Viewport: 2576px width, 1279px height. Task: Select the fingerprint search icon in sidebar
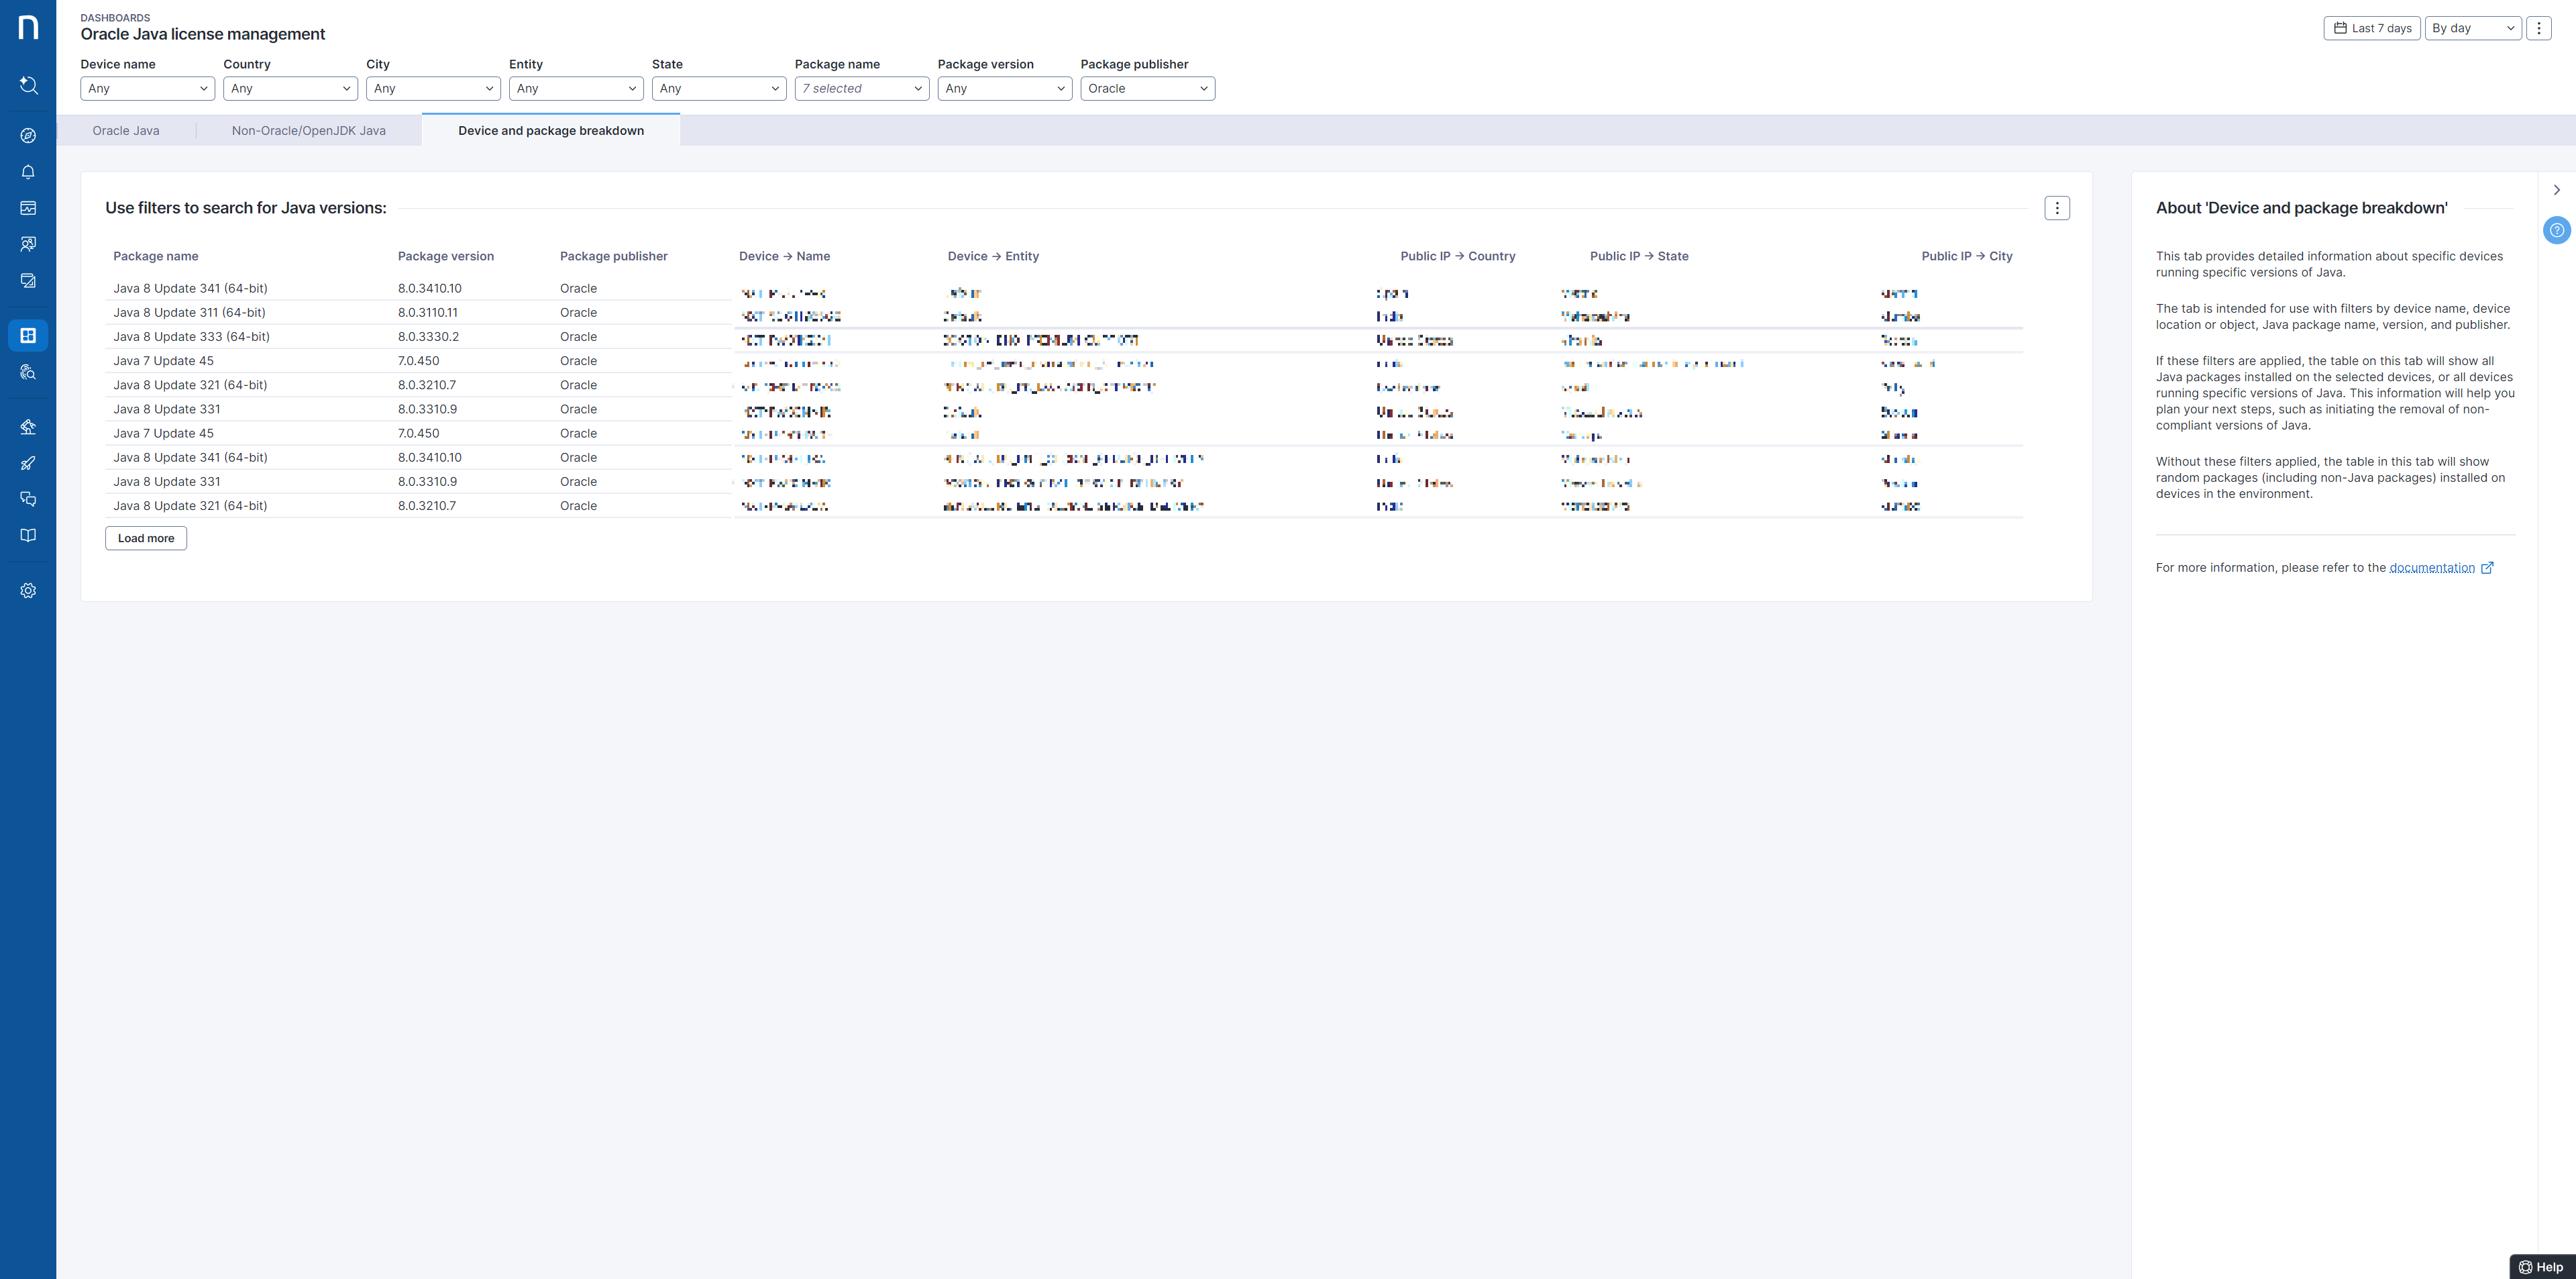click(x=28, y=371)
